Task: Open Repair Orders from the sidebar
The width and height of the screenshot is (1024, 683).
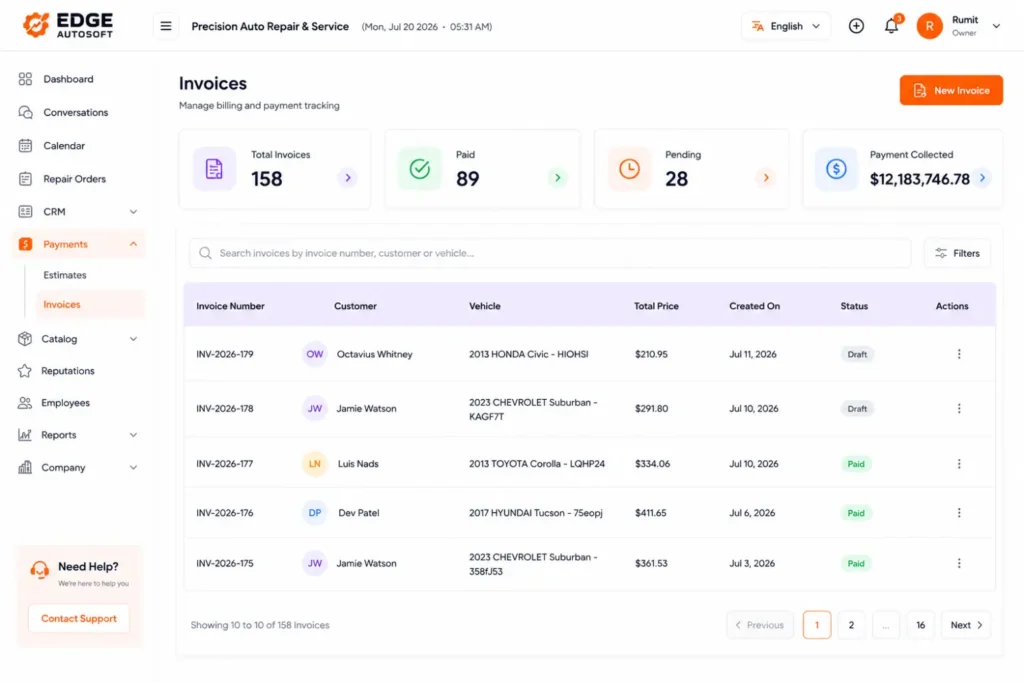Action: point(74,179)
